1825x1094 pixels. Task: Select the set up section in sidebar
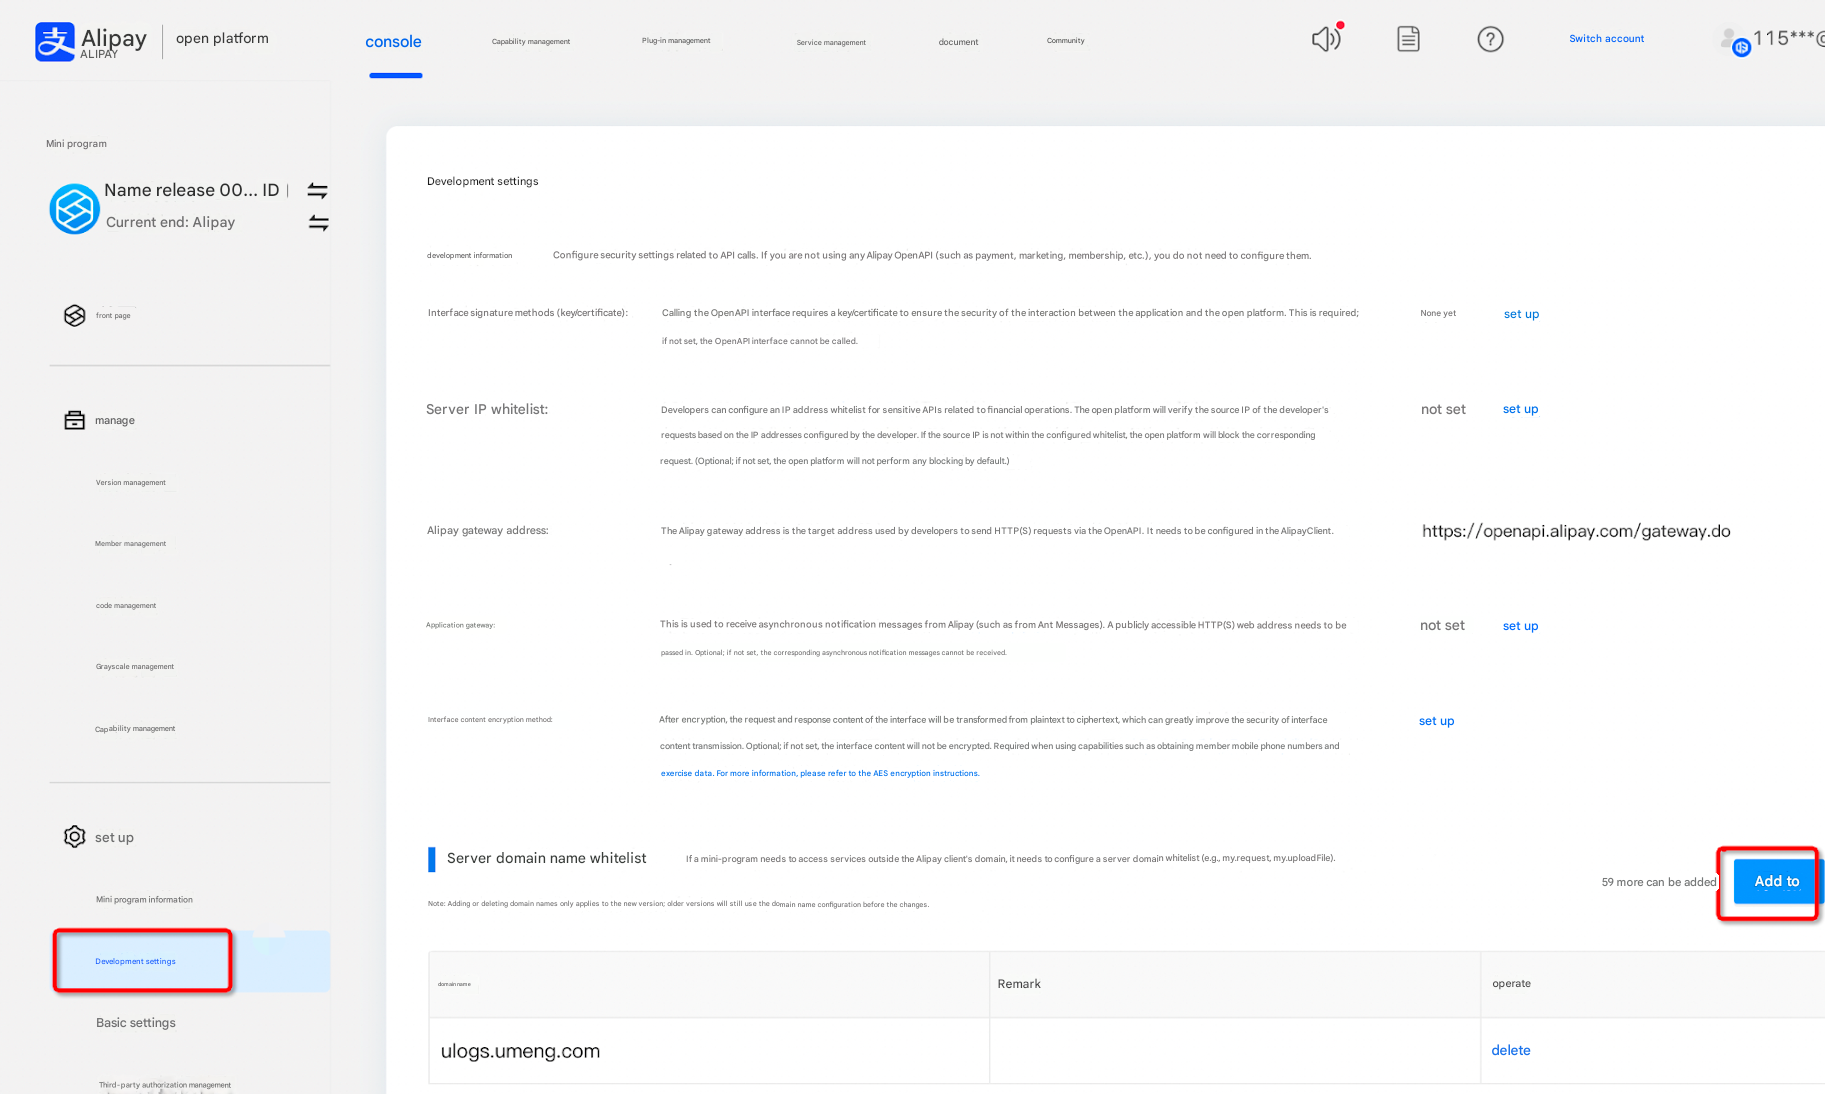114,837
